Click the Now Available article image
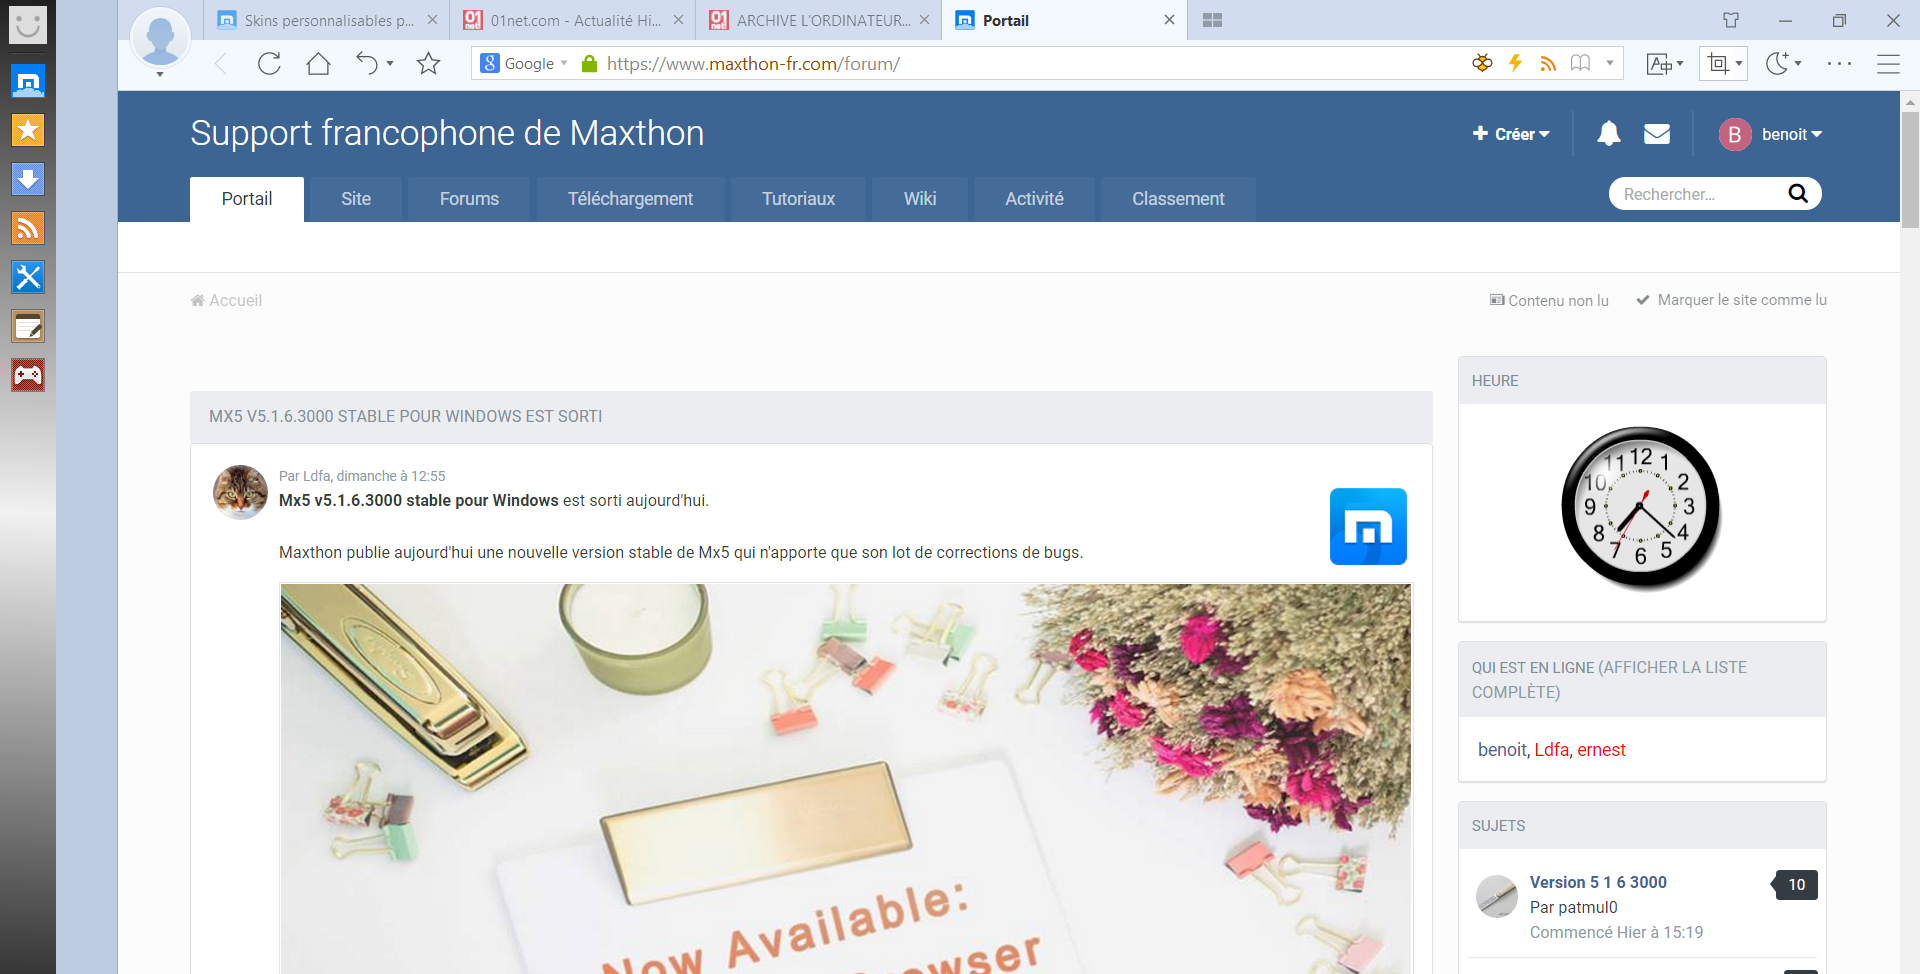 [x=846, y=779]
